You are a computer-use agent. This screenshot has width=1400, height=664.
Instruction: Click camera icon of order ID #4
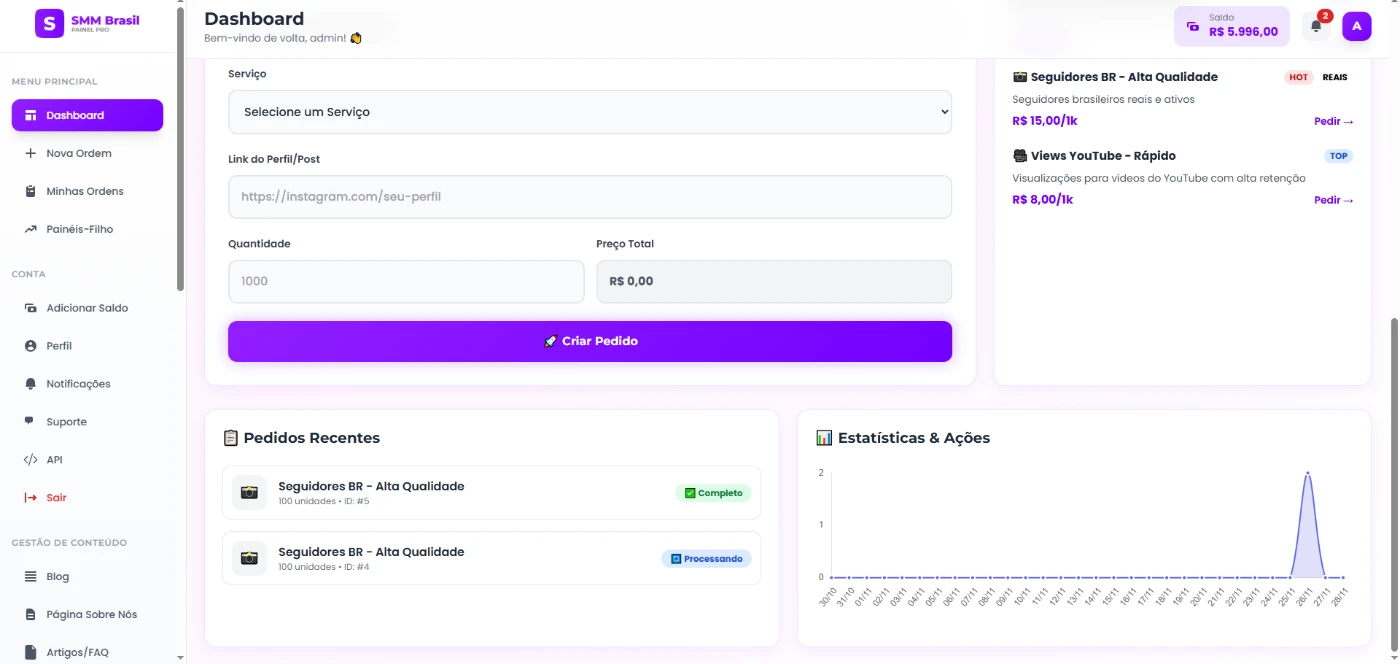coord(249,558)
